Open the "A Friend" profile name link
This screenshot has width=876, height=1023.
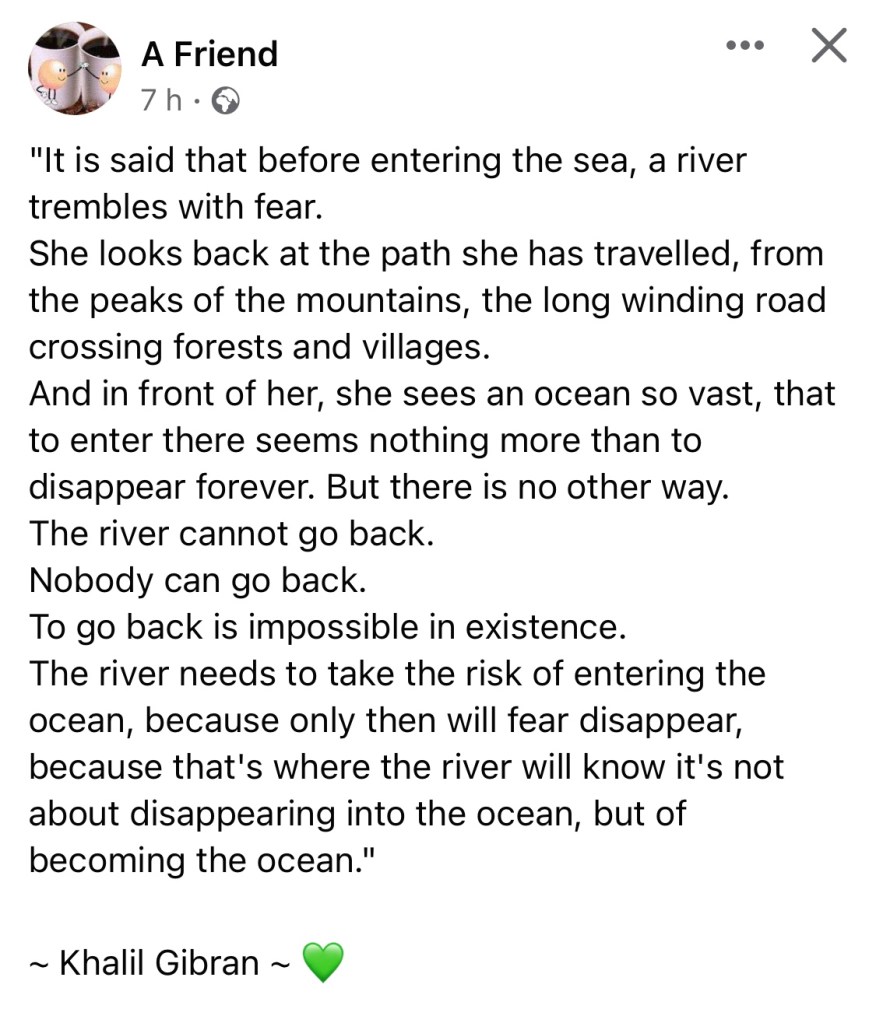tap(209, 53)
